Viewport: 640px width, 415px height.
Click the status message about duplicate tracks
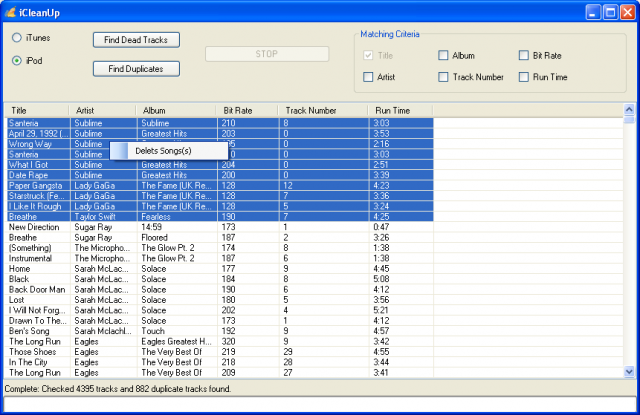pos(118,389)
